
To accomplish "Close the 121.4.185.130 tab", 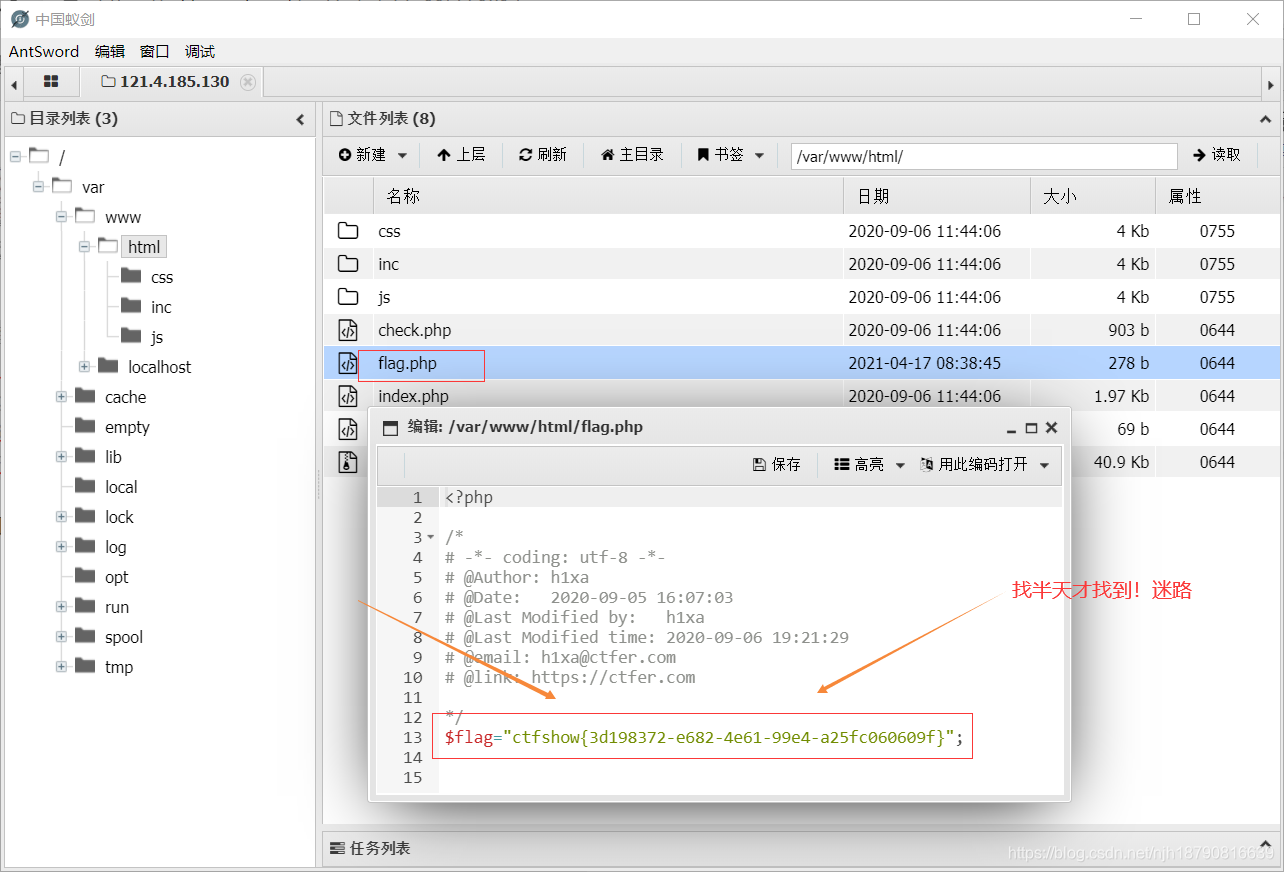I will 248,82.
